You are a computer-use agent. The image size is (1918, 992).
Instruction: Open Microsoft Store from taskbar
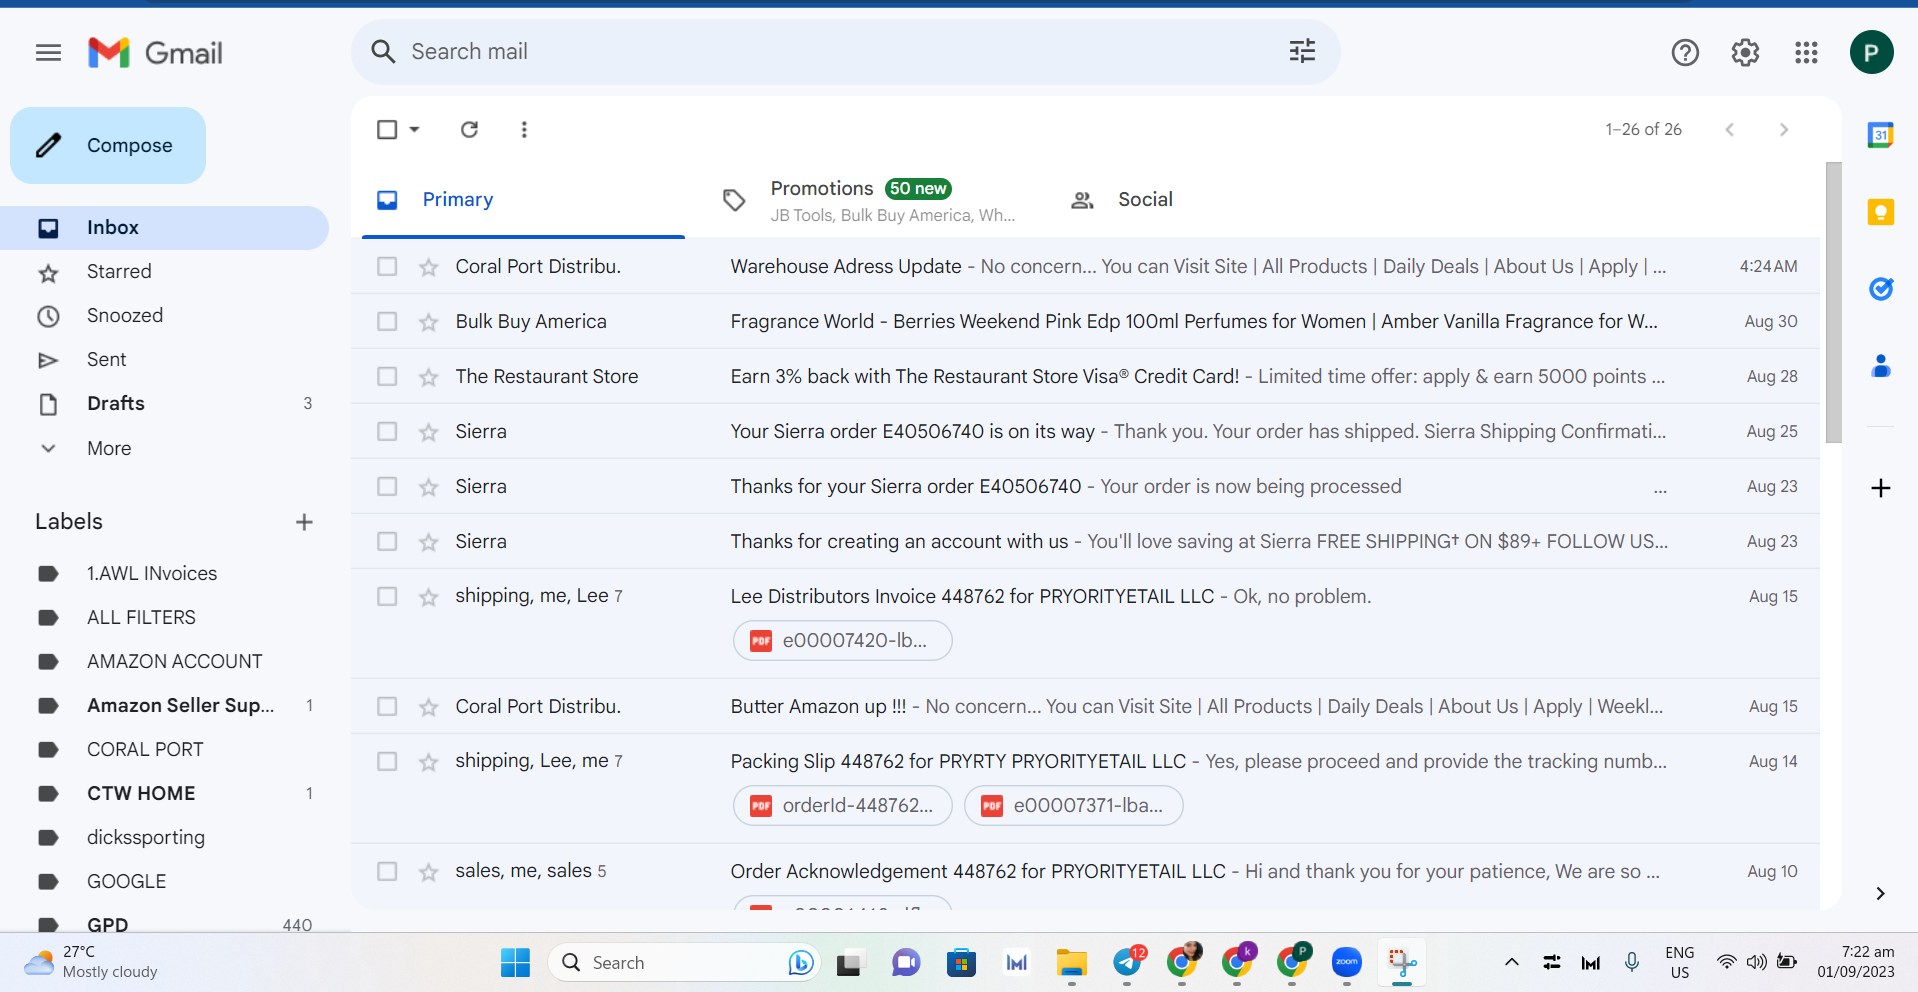[961, 962]
